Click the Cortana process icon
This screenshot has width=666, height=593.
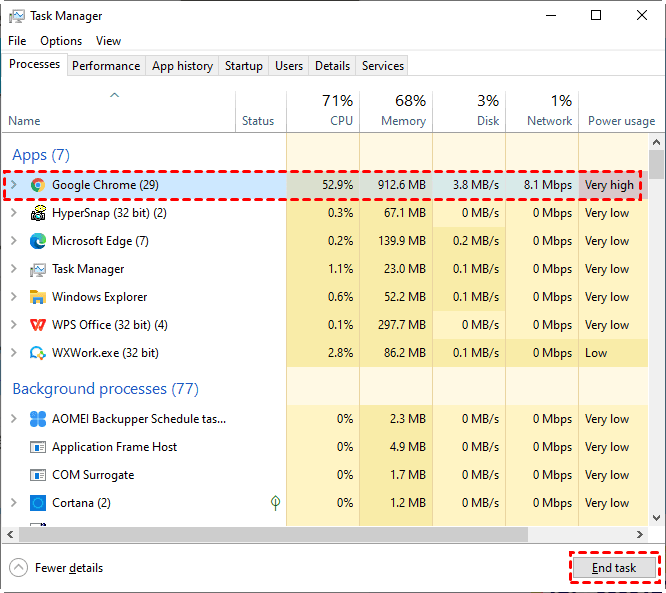point(38,503)
